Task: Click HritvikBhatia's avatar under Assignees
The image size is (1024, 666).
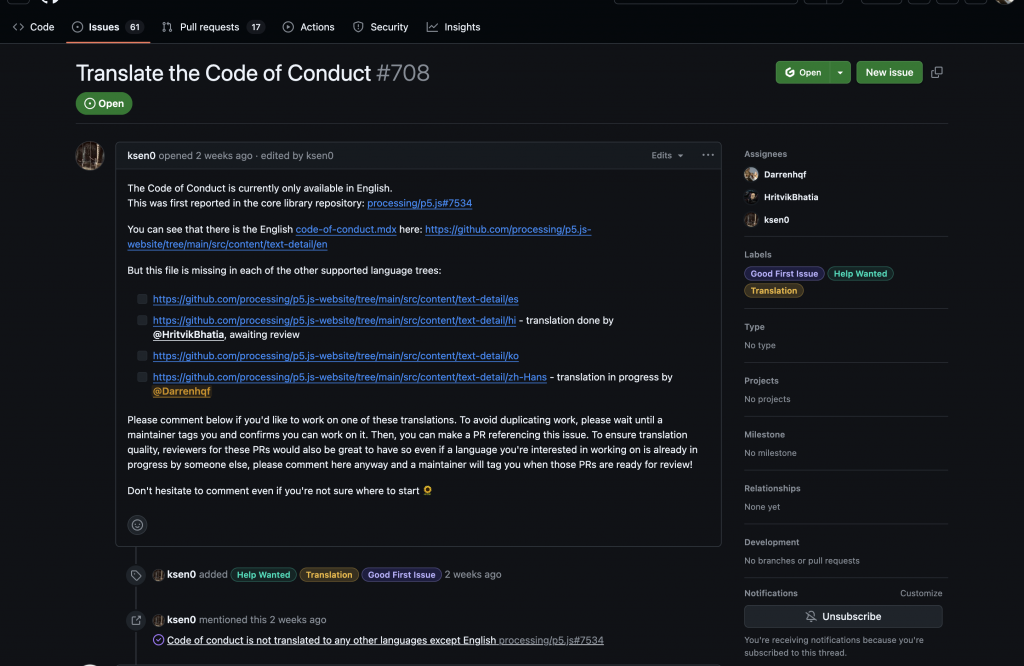Action: point(751,197)
